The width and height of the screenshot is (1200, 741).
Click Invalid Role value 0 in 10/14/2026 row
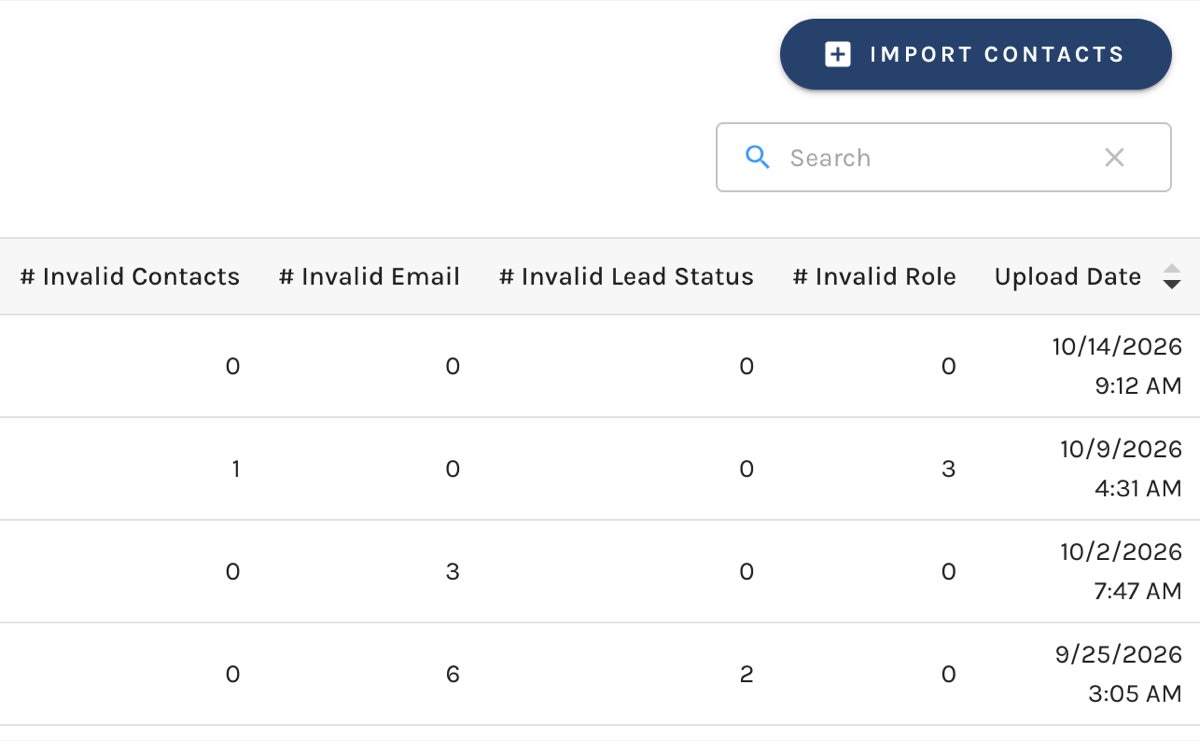tap(949, 366)
